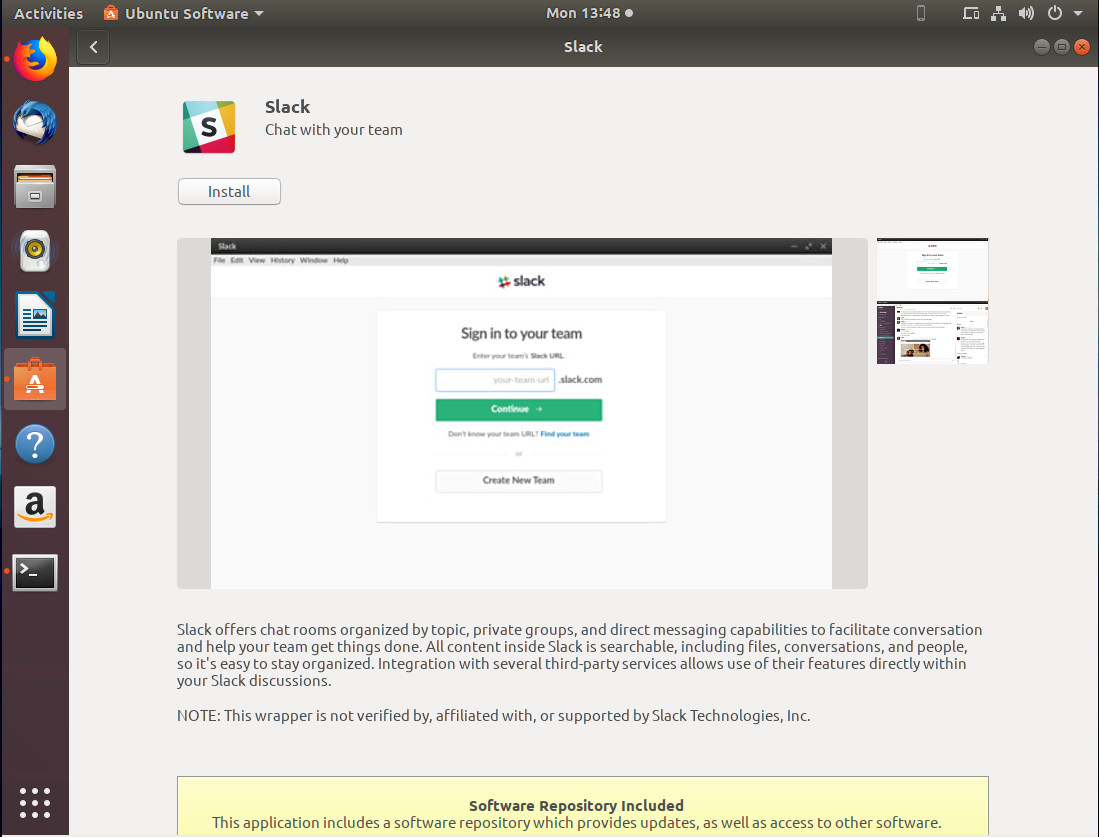Screen dimensions: 1099x837
Task: Show all applications grid
Action: [x=35, y=803]
